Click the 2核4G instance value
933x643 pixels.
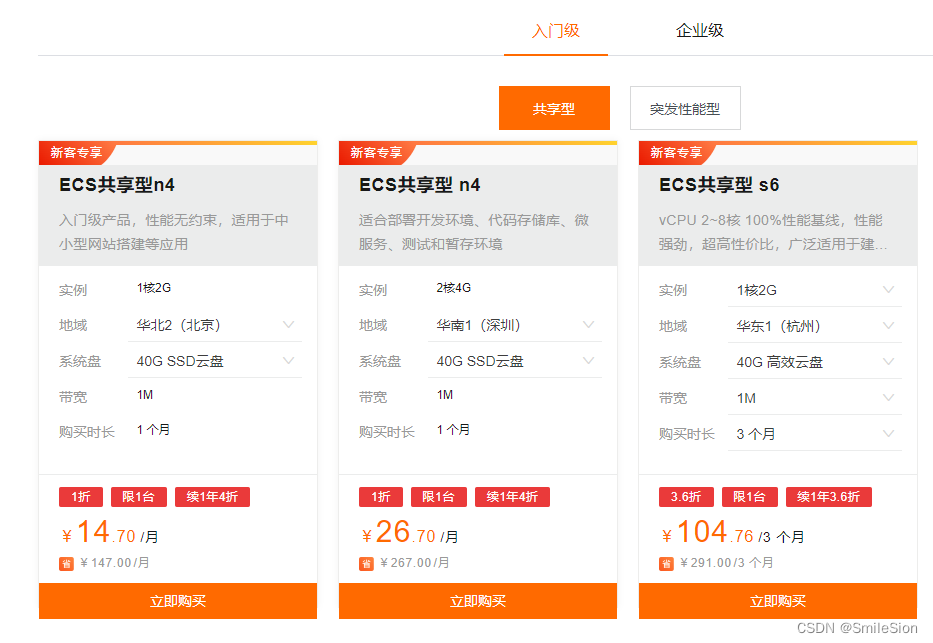pos(453,288)
